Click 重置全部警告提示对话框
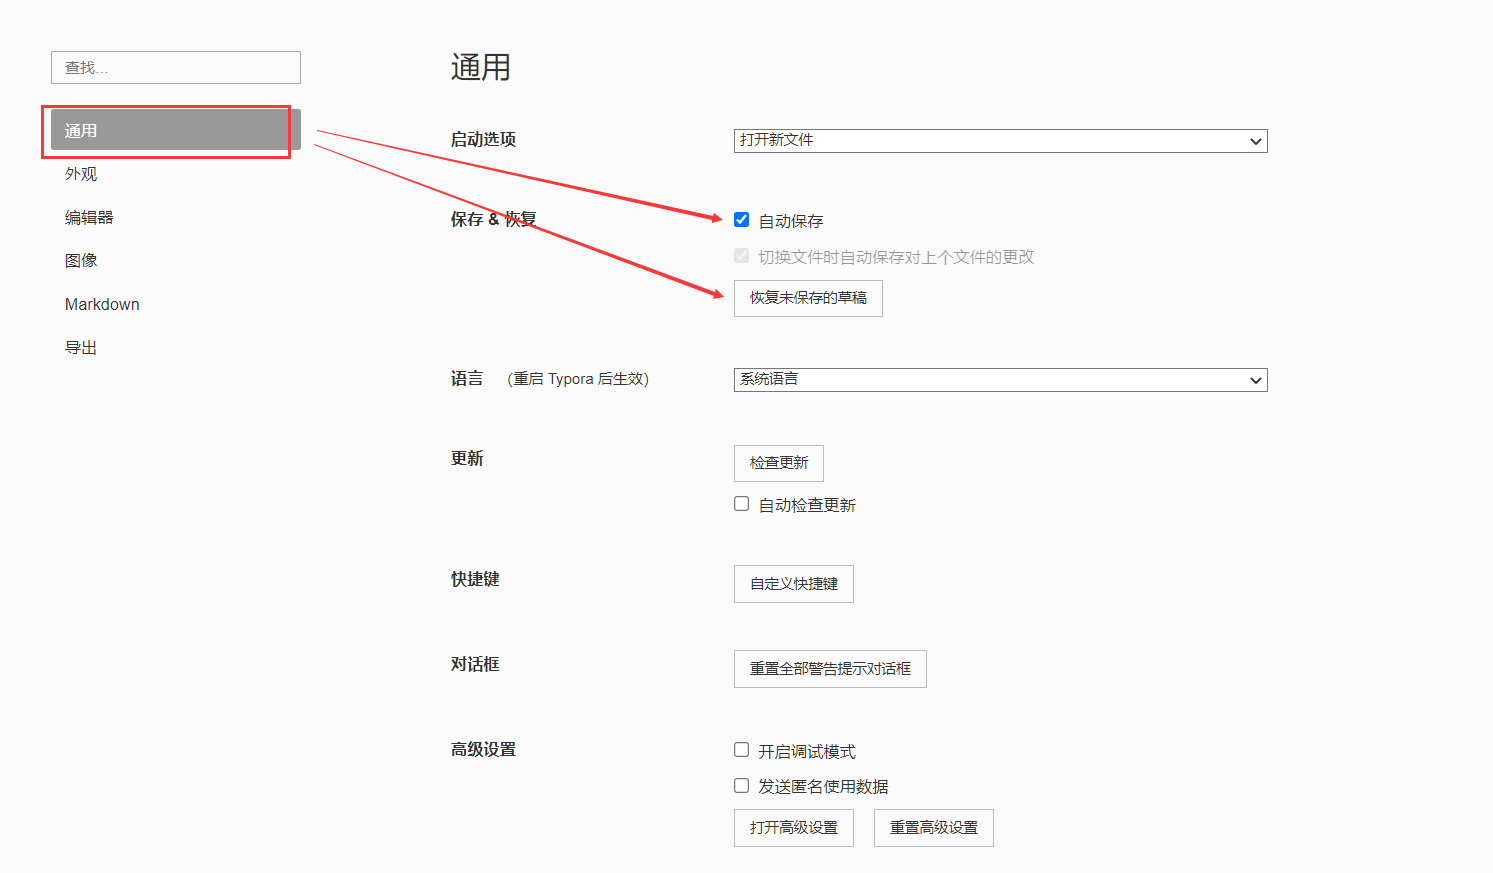1493x873 pixels. click(x=829, y=668)
